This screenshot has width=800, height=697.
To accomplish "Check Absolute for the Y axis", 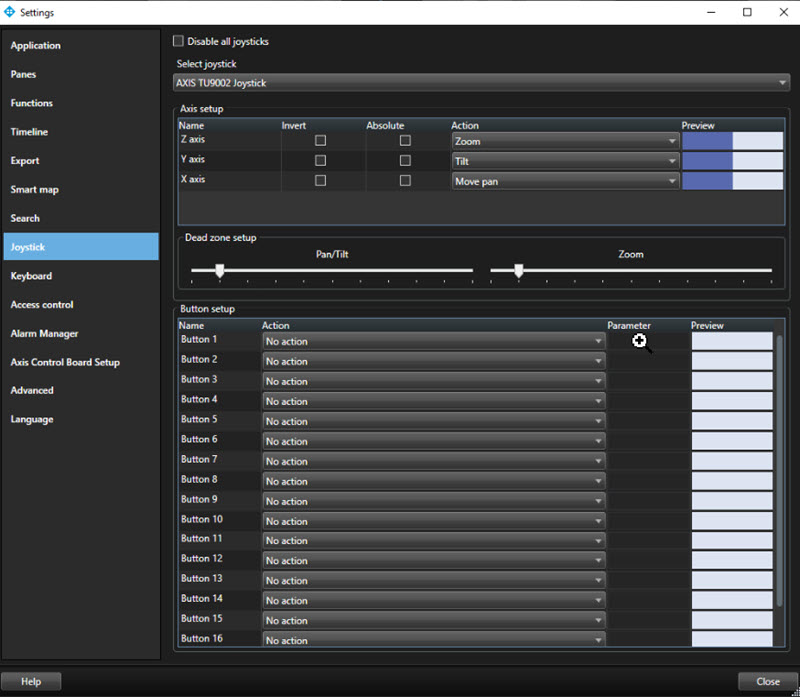I will point(405,160).
